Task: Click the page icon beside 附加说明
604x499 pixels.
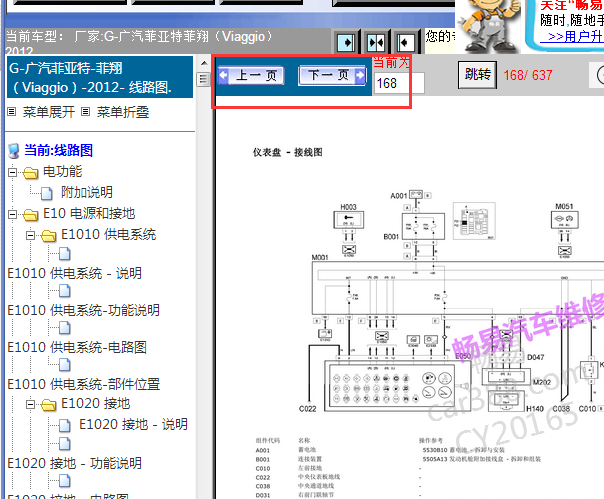Action: (x=46, y=193)
